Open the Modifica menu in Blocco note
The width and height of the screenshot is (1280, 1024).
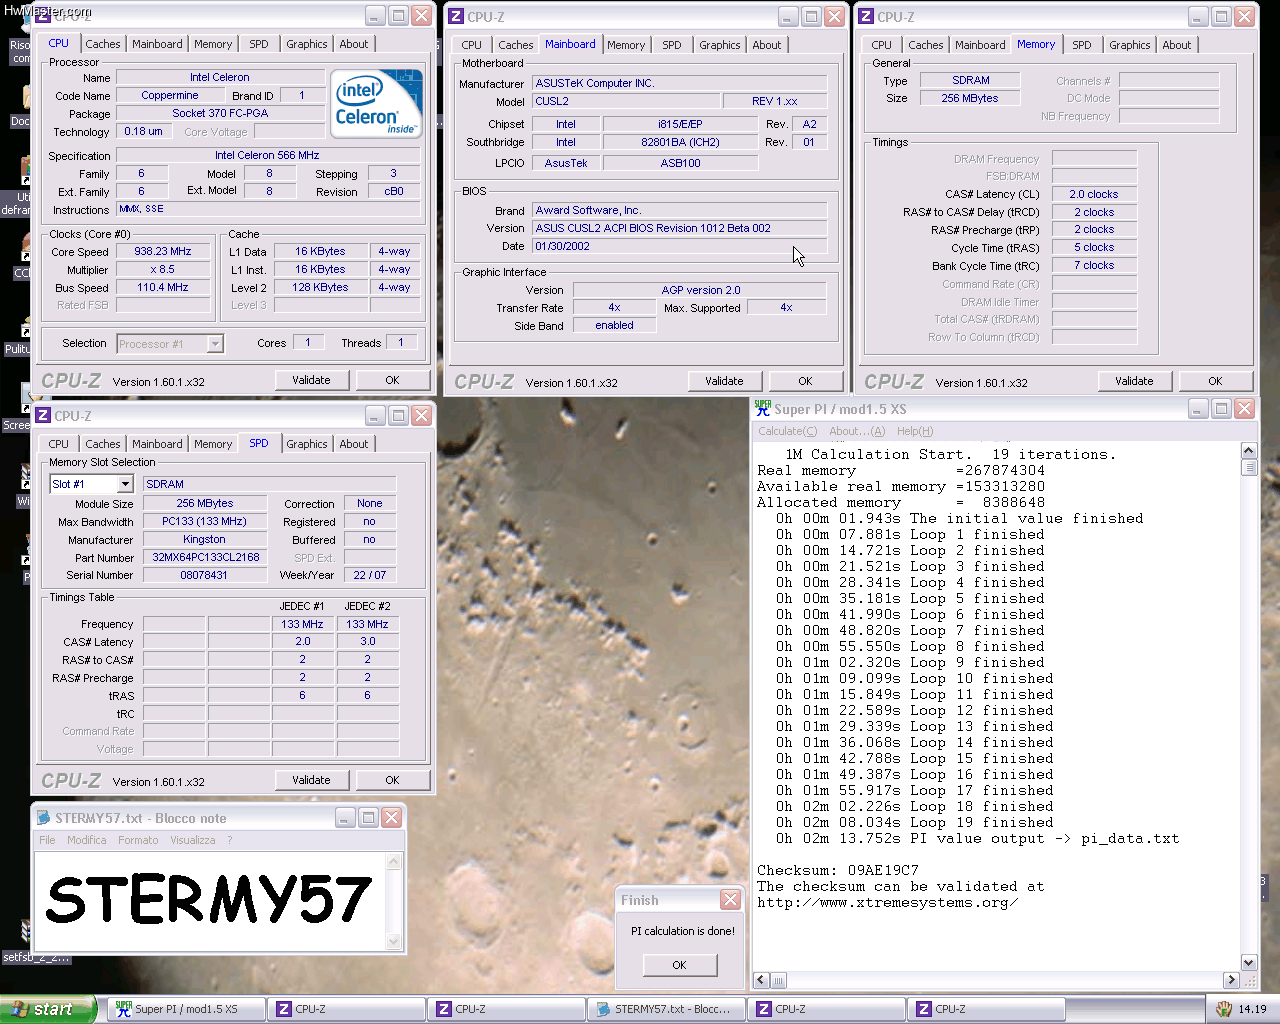pyautogui.click(x=87, y=840)
